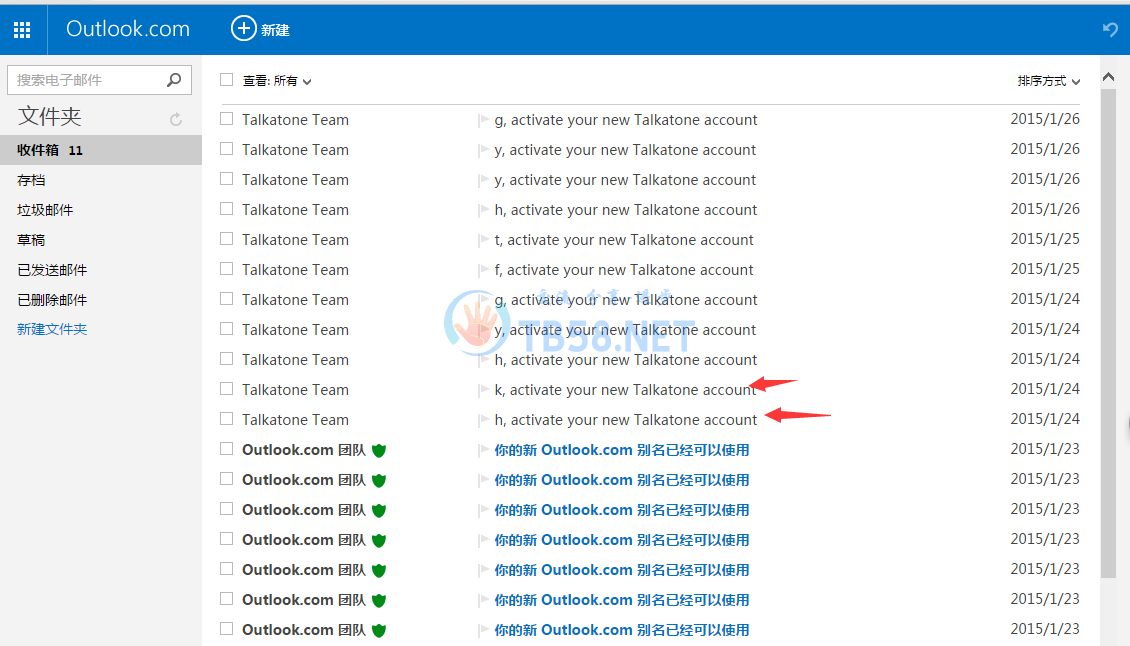Open 'f, activate your new Talkatone account' email

pos(623,270)
